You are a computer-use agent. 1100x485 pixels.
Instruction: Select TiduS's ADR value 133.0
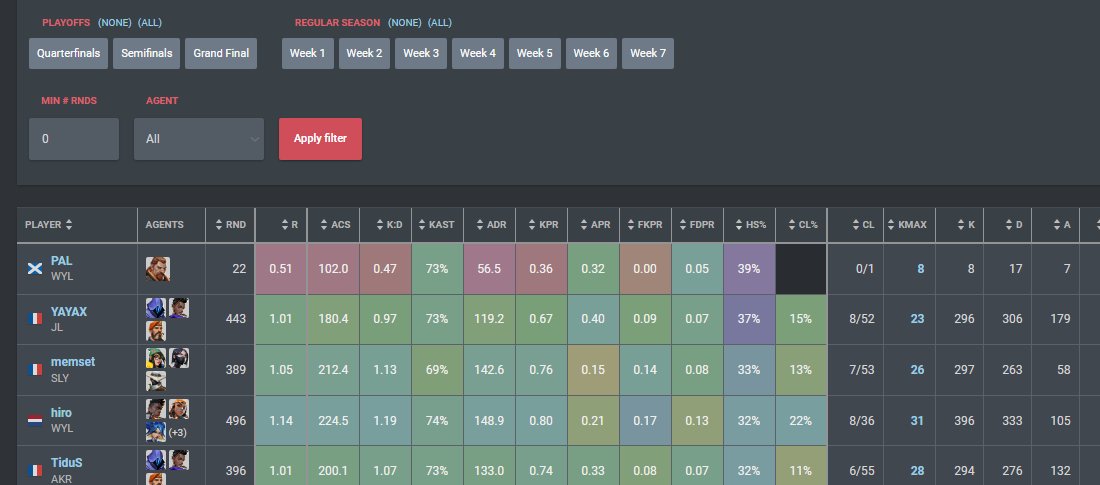(x=489, y=471)
